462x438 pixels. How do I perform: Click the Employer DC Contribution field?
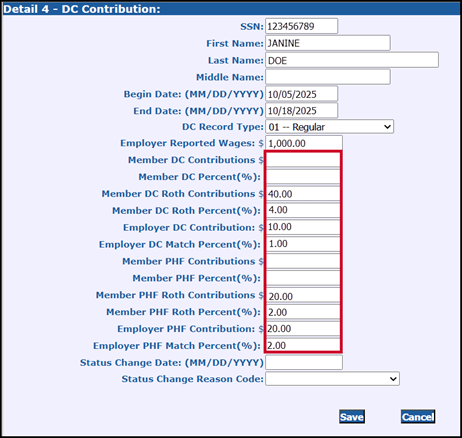point(303,227)
